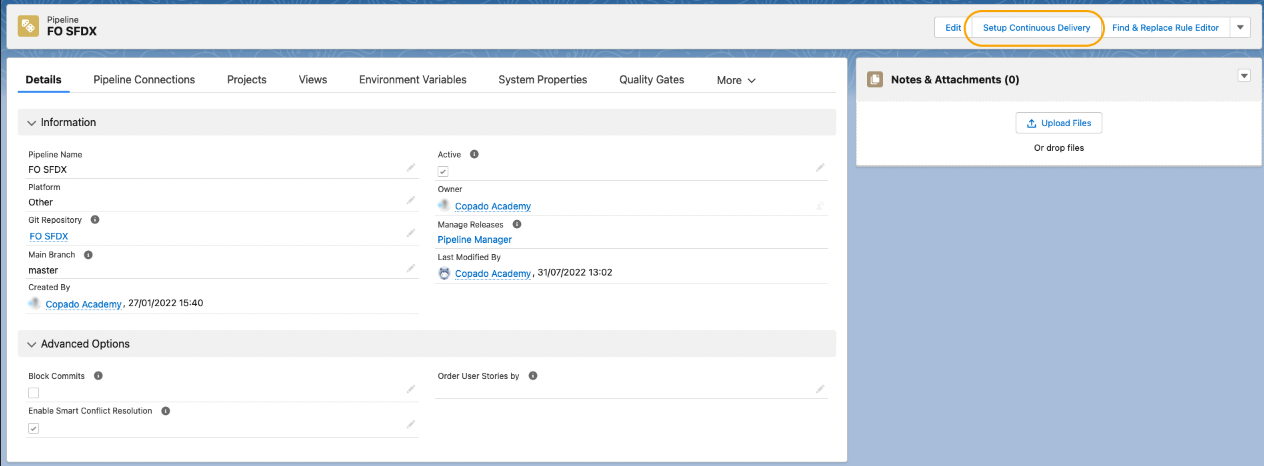Image resolution: width=1264 pixels, height=466 pixels.
Task: Open the actions dropdown next to Find & Replace Rule Editor
Action: click(x=1240, y=27)
